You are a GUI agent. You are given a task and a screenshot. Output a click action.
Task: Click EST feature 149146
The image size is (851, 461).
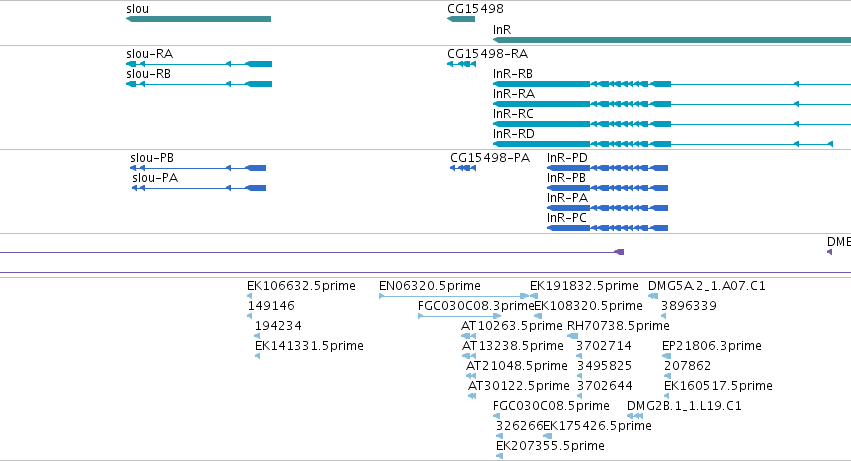pyautogui.click(x=250, y=316)
